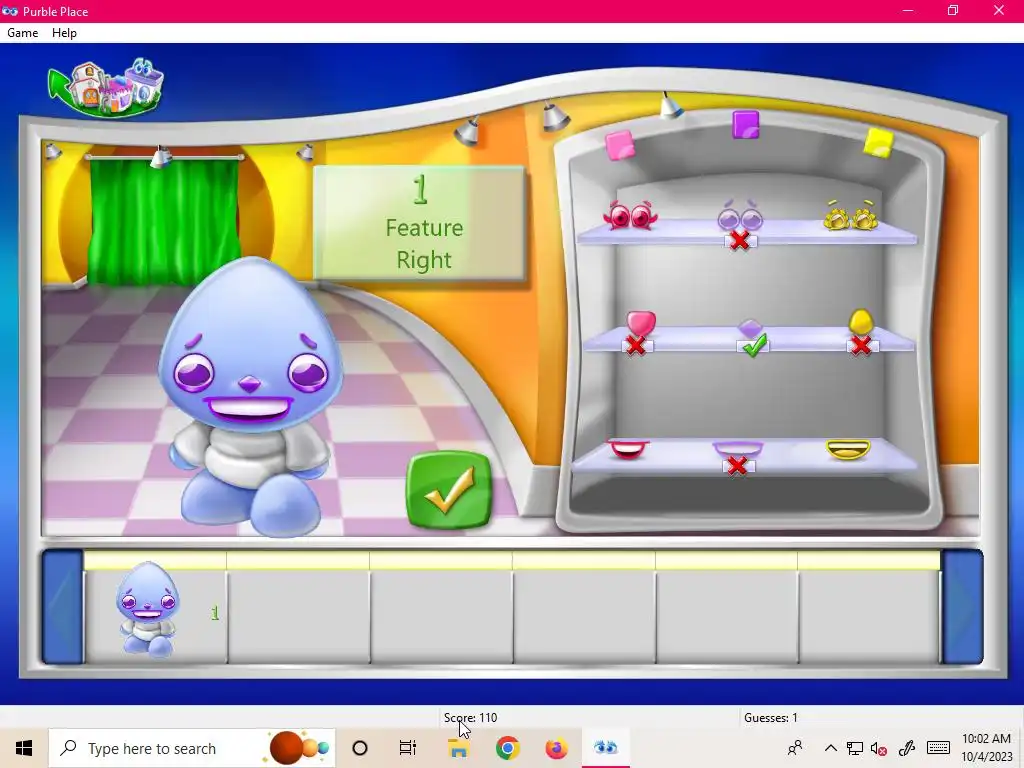Screen dimensions: 1024x768
Task: Select the purple color swatch
Action: (746, 124)
